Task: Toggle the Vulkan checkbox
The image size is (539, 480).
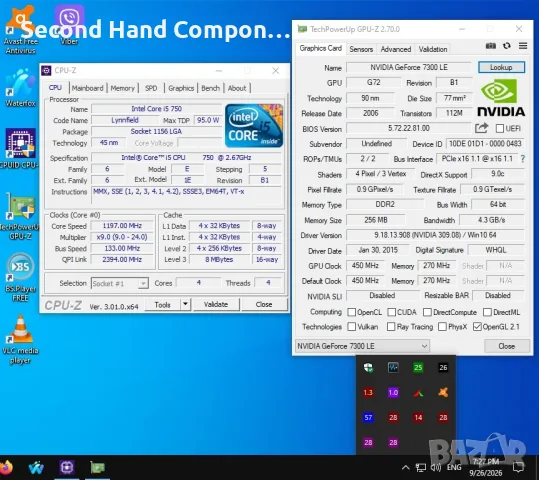Action: pos(351,327)
